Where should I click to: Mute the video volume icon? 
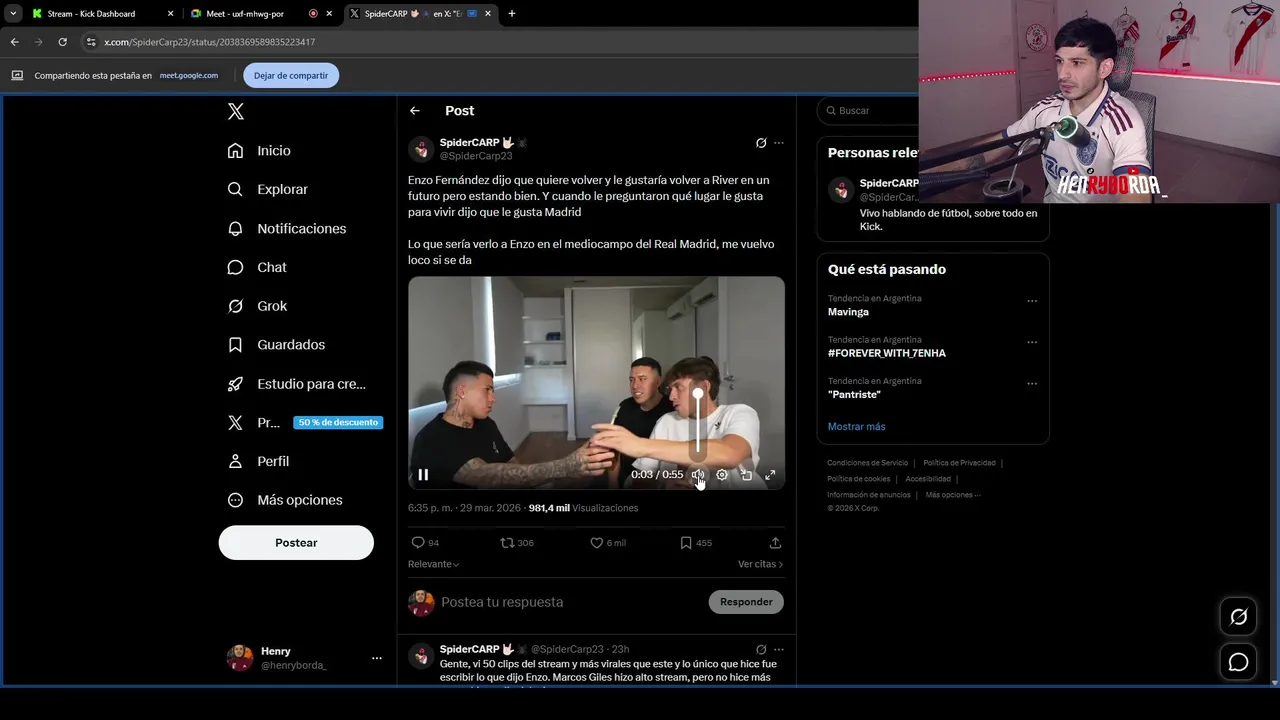(x=698, y=475)
